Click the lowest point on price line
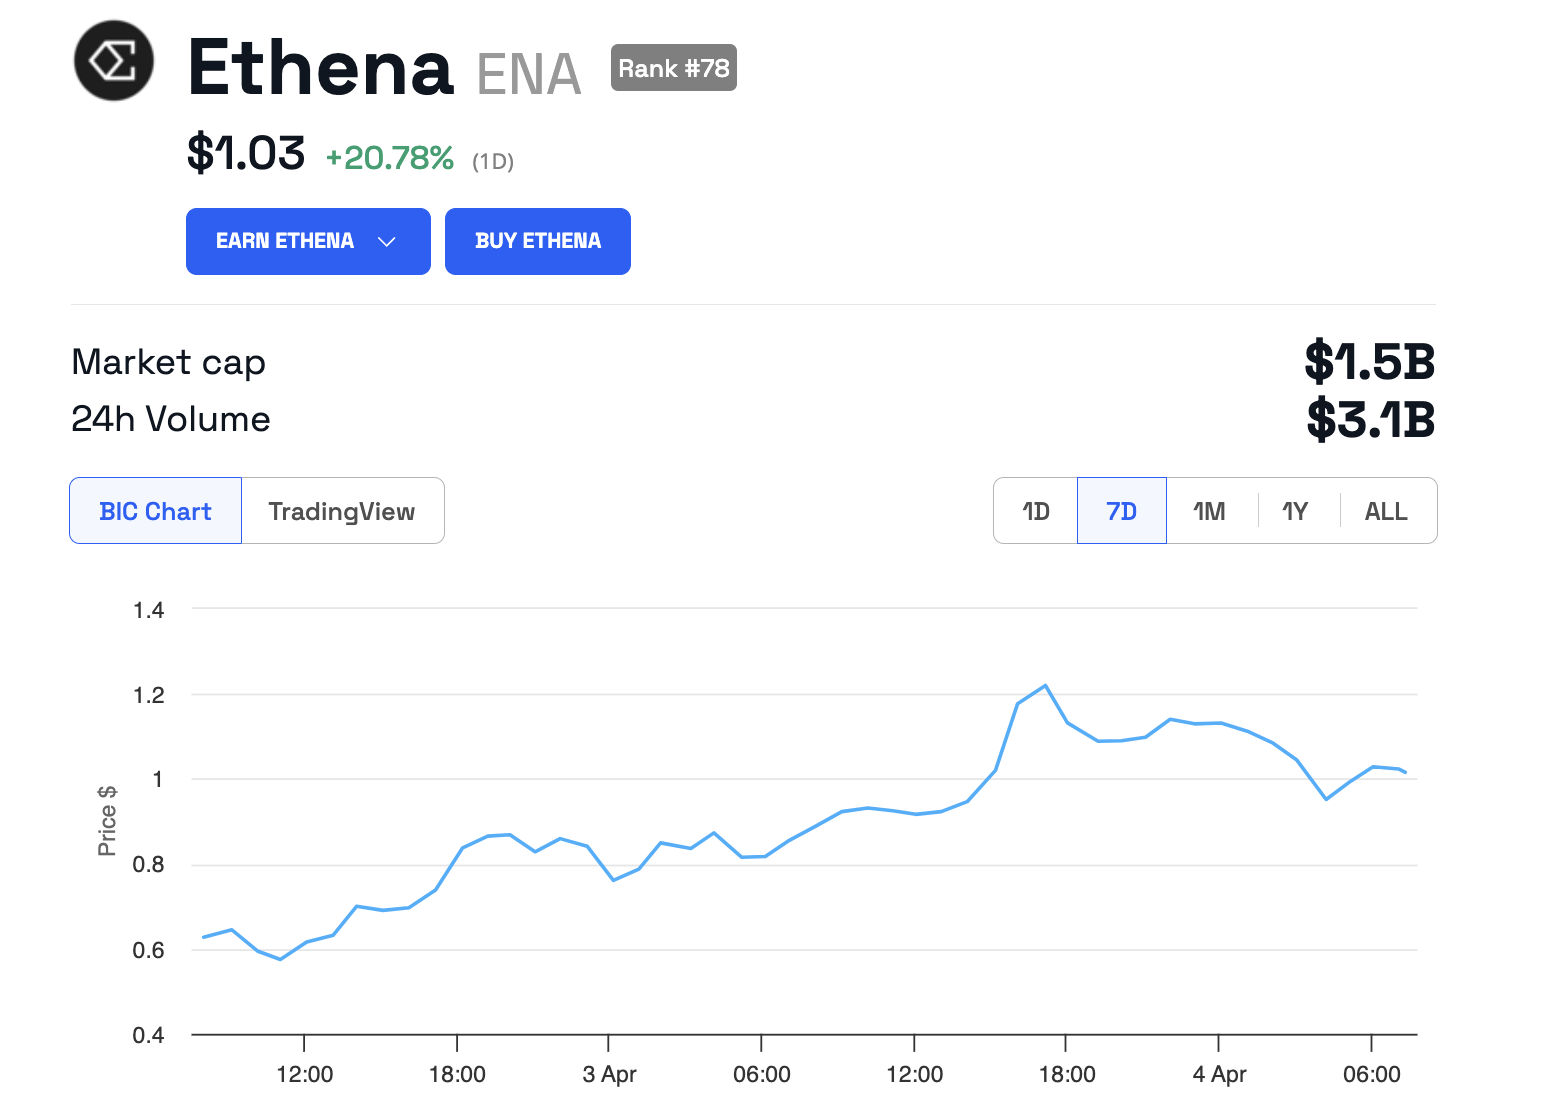This screenshot has height=1114, width=1568. coord(281,959)
